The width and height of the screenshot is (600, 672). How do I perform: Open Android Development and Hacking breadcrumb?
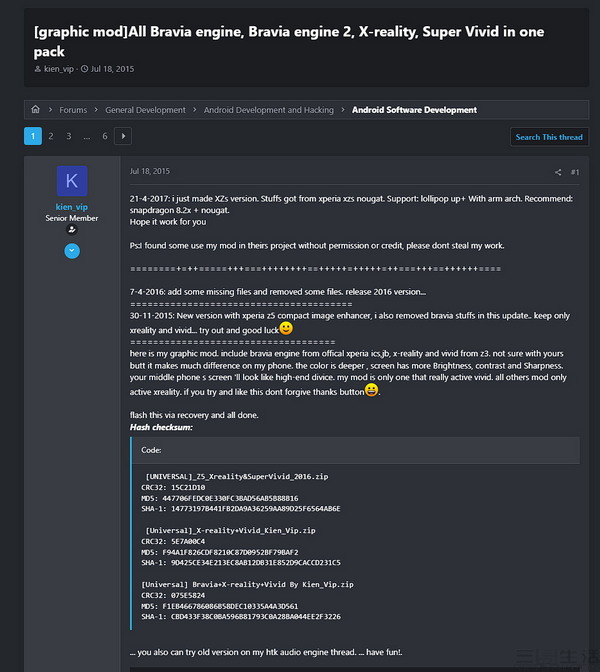pos(269,110)
